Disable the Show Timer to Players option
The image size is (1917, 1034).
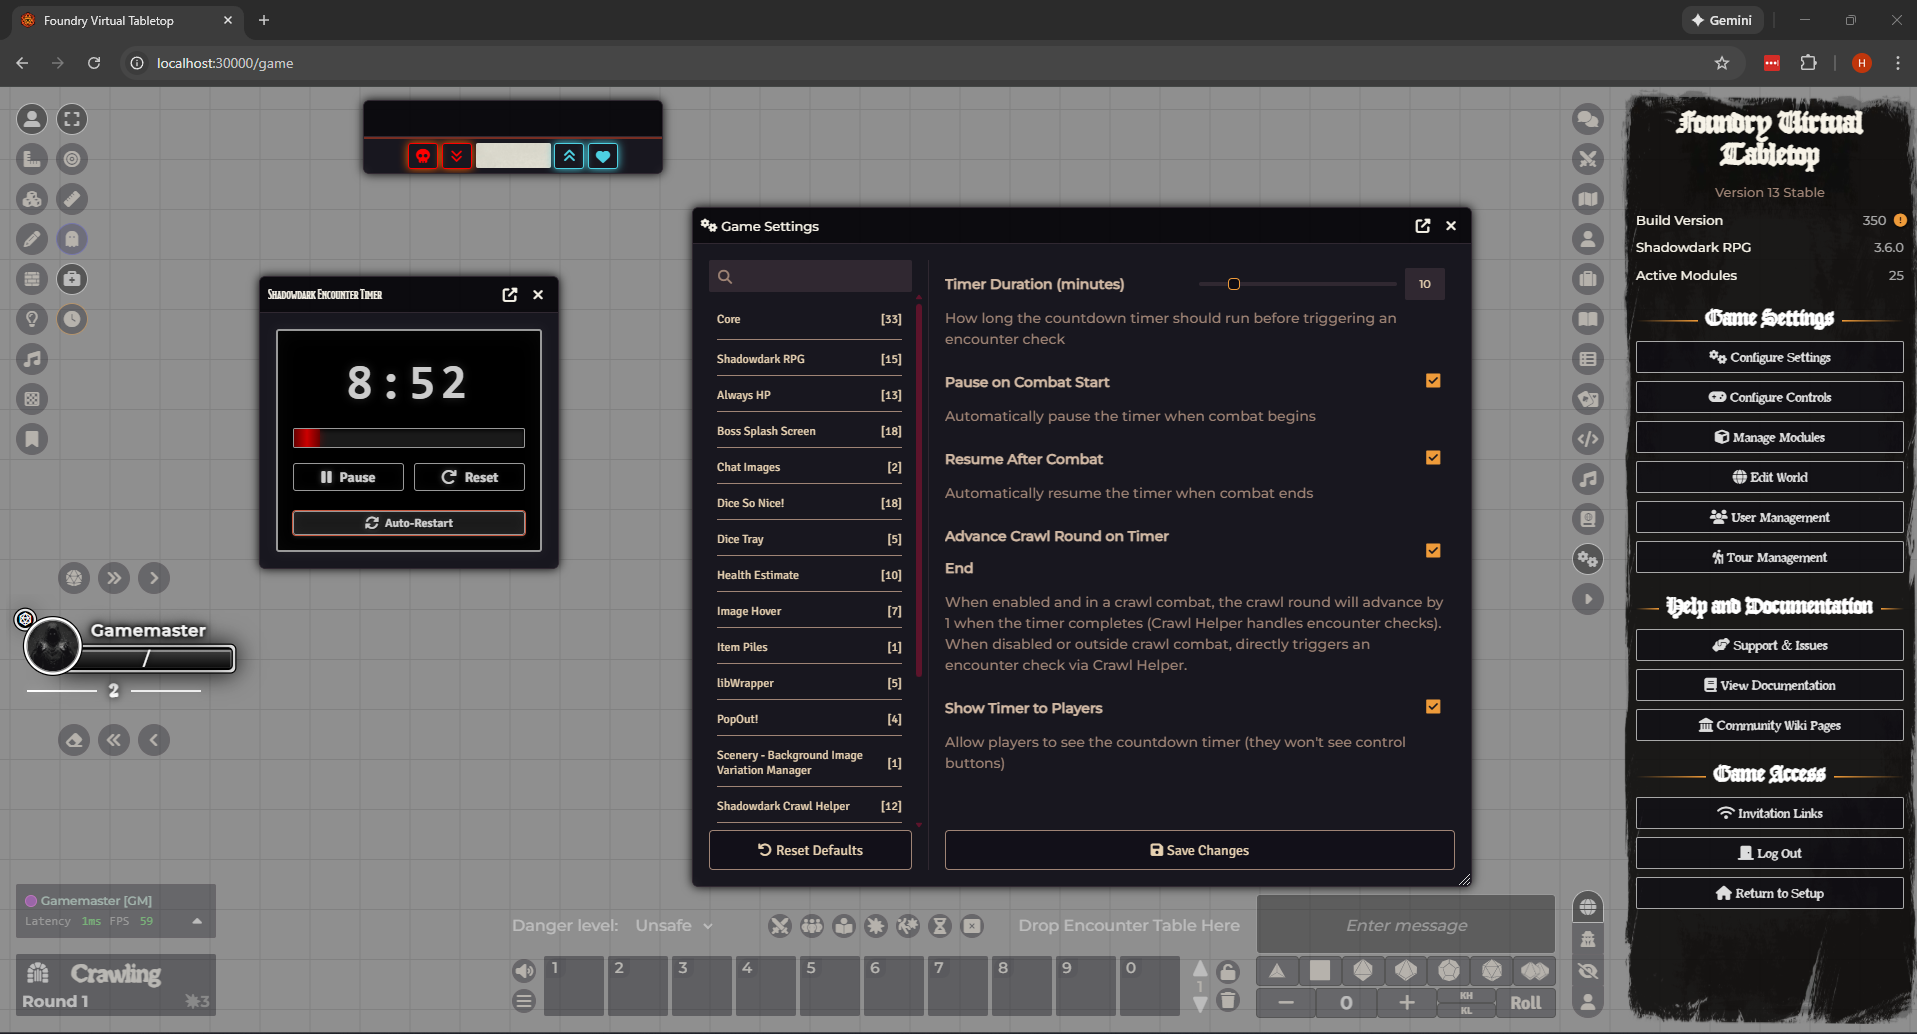[x=1433, y=706]
